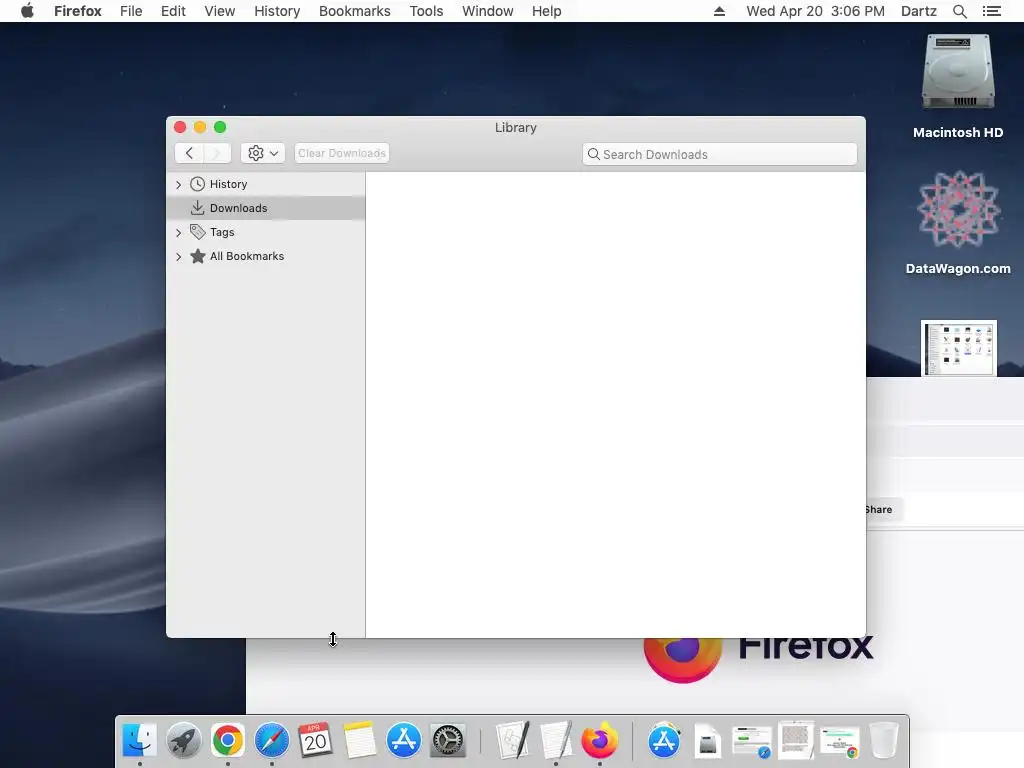Expand the History tree item
Screen dimensions: 1024x768
178,185
